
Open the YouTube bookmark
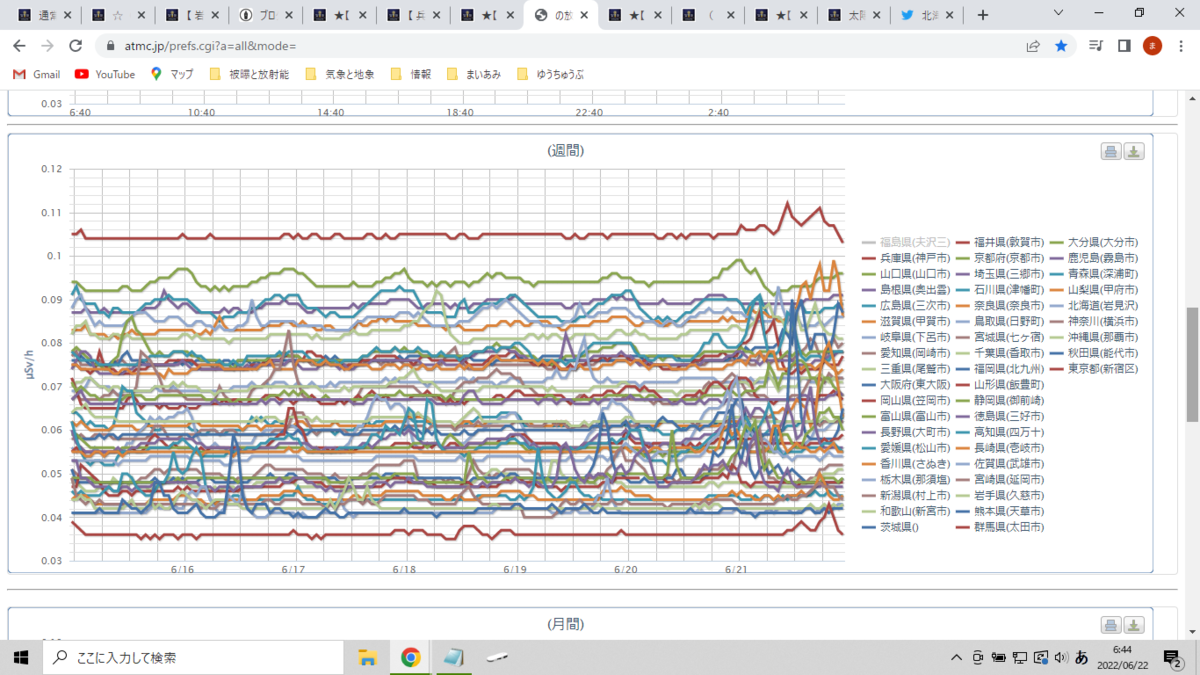pyautogui.click(x=105, y=74)
